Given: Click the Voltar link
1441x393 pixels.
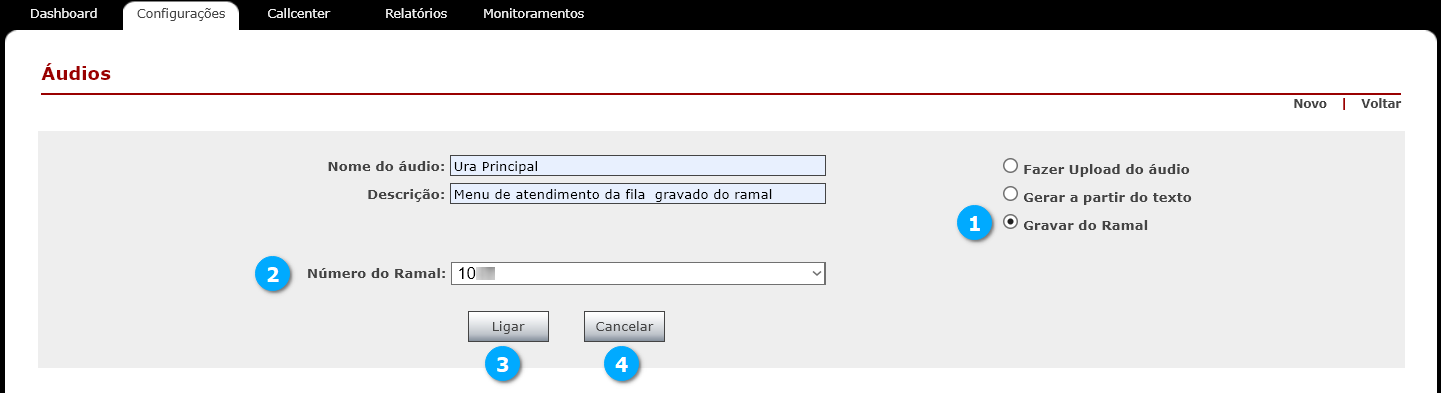Looking at the screenshot, I should [x=1381, y=103].
